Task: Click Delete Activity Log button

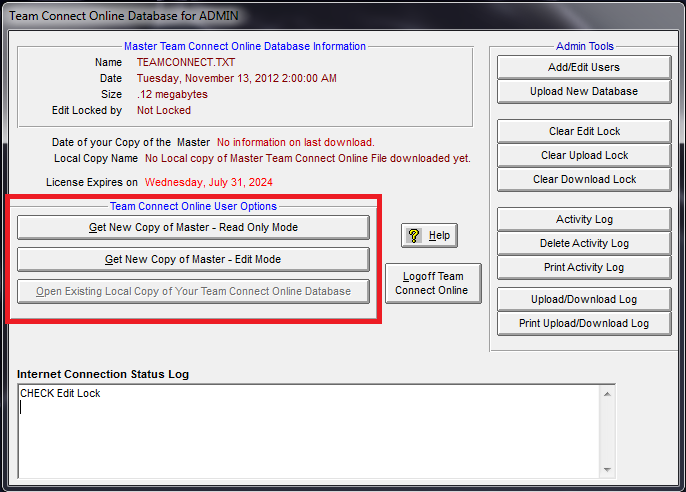Action: pyautogui.click(x=584, y=243)
